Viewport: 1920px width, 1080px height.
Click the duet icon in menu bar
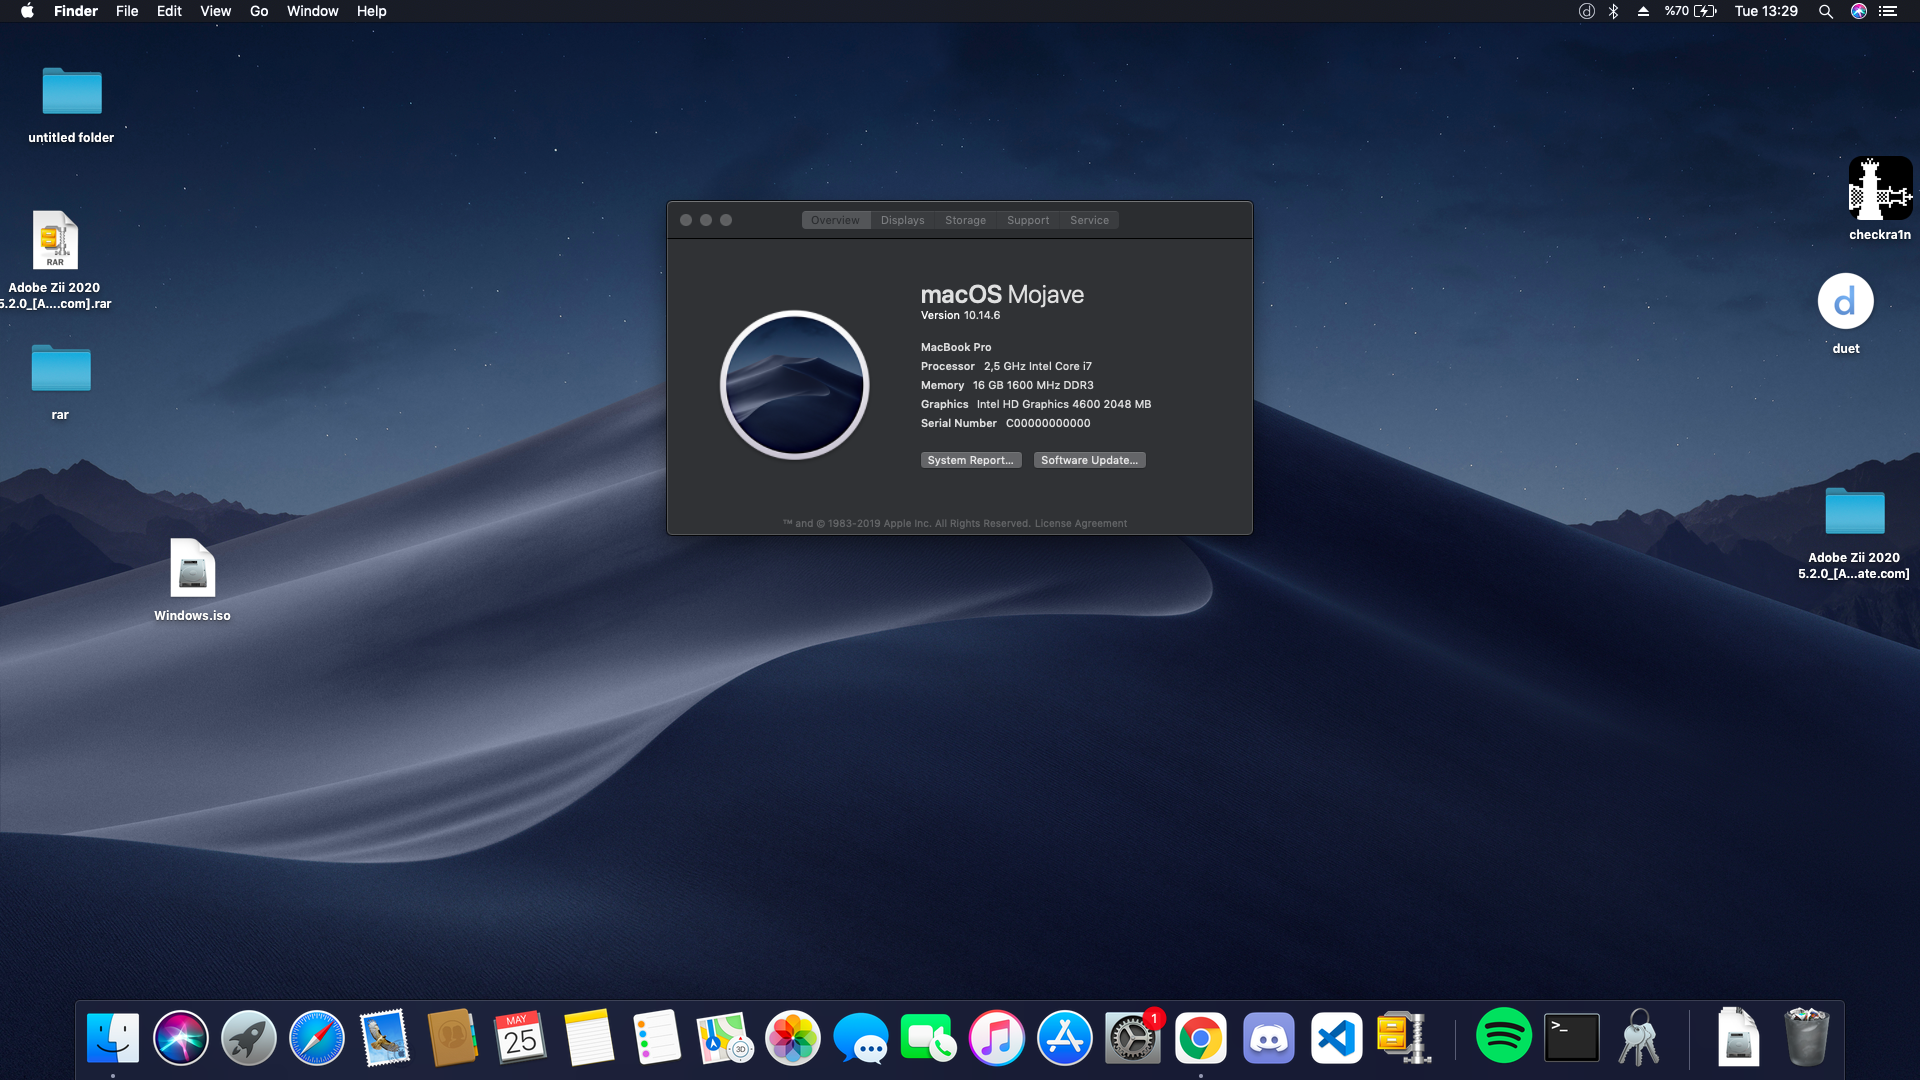pos(1586,11)
